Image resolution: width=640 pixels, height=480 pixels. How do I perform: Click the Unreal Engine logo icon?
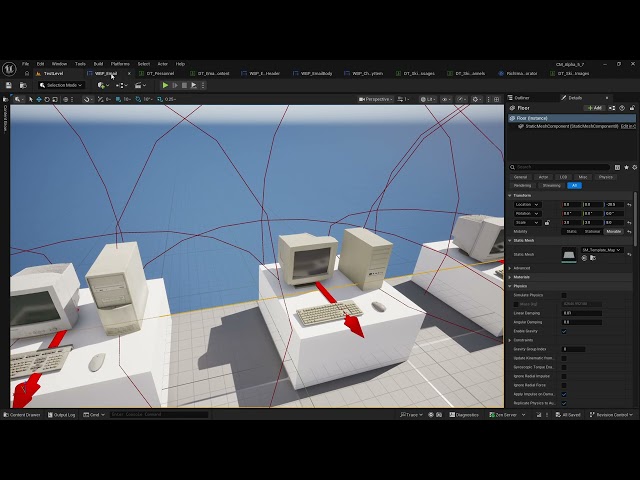(x=9, y=69)
